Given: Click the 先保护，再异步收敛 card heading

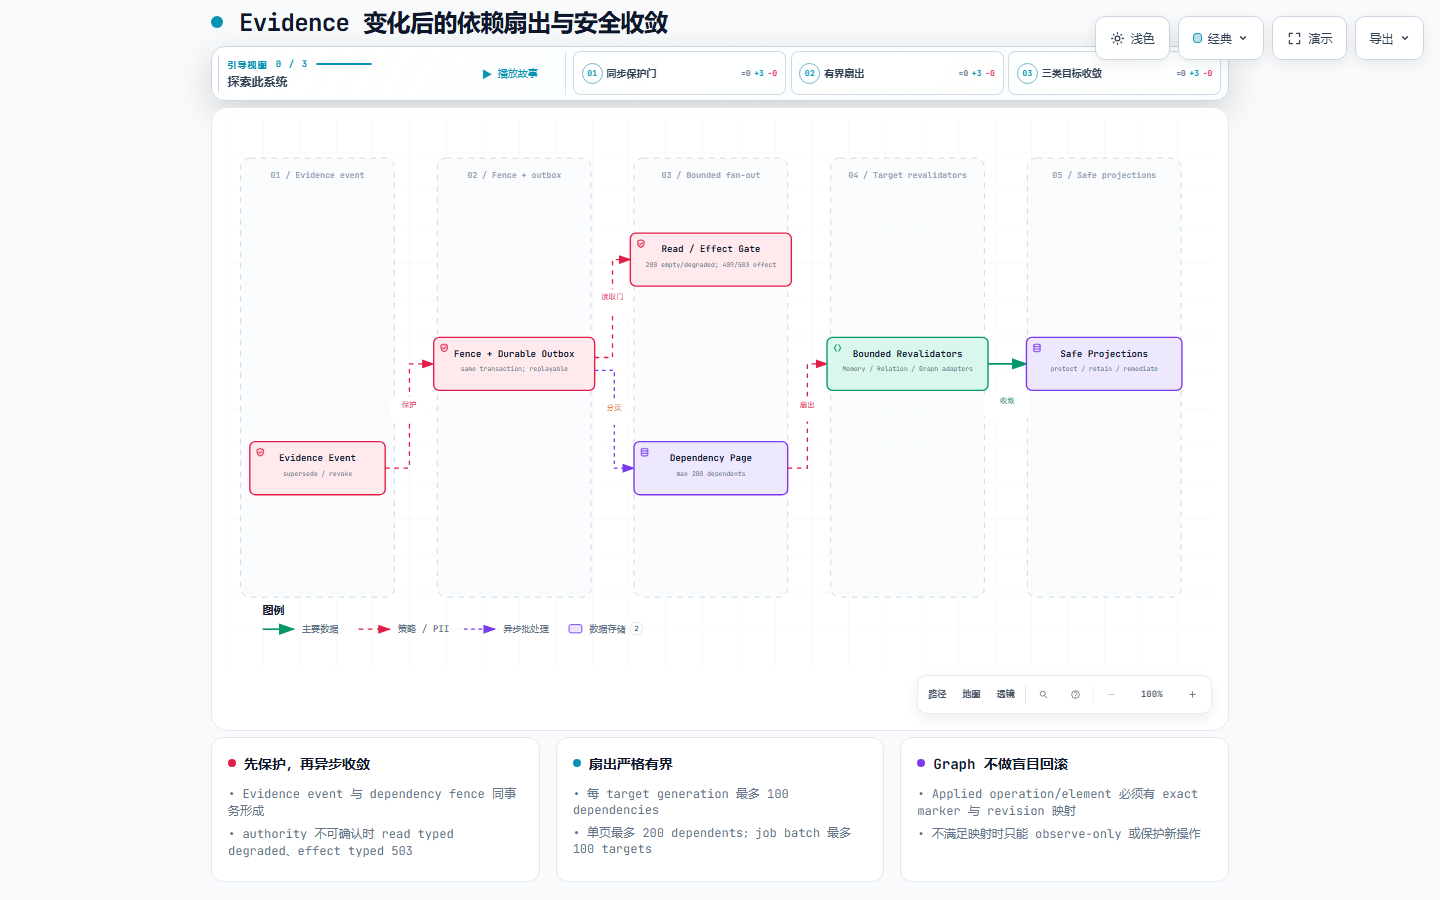Looking at the screenshot, I should 307,764.
